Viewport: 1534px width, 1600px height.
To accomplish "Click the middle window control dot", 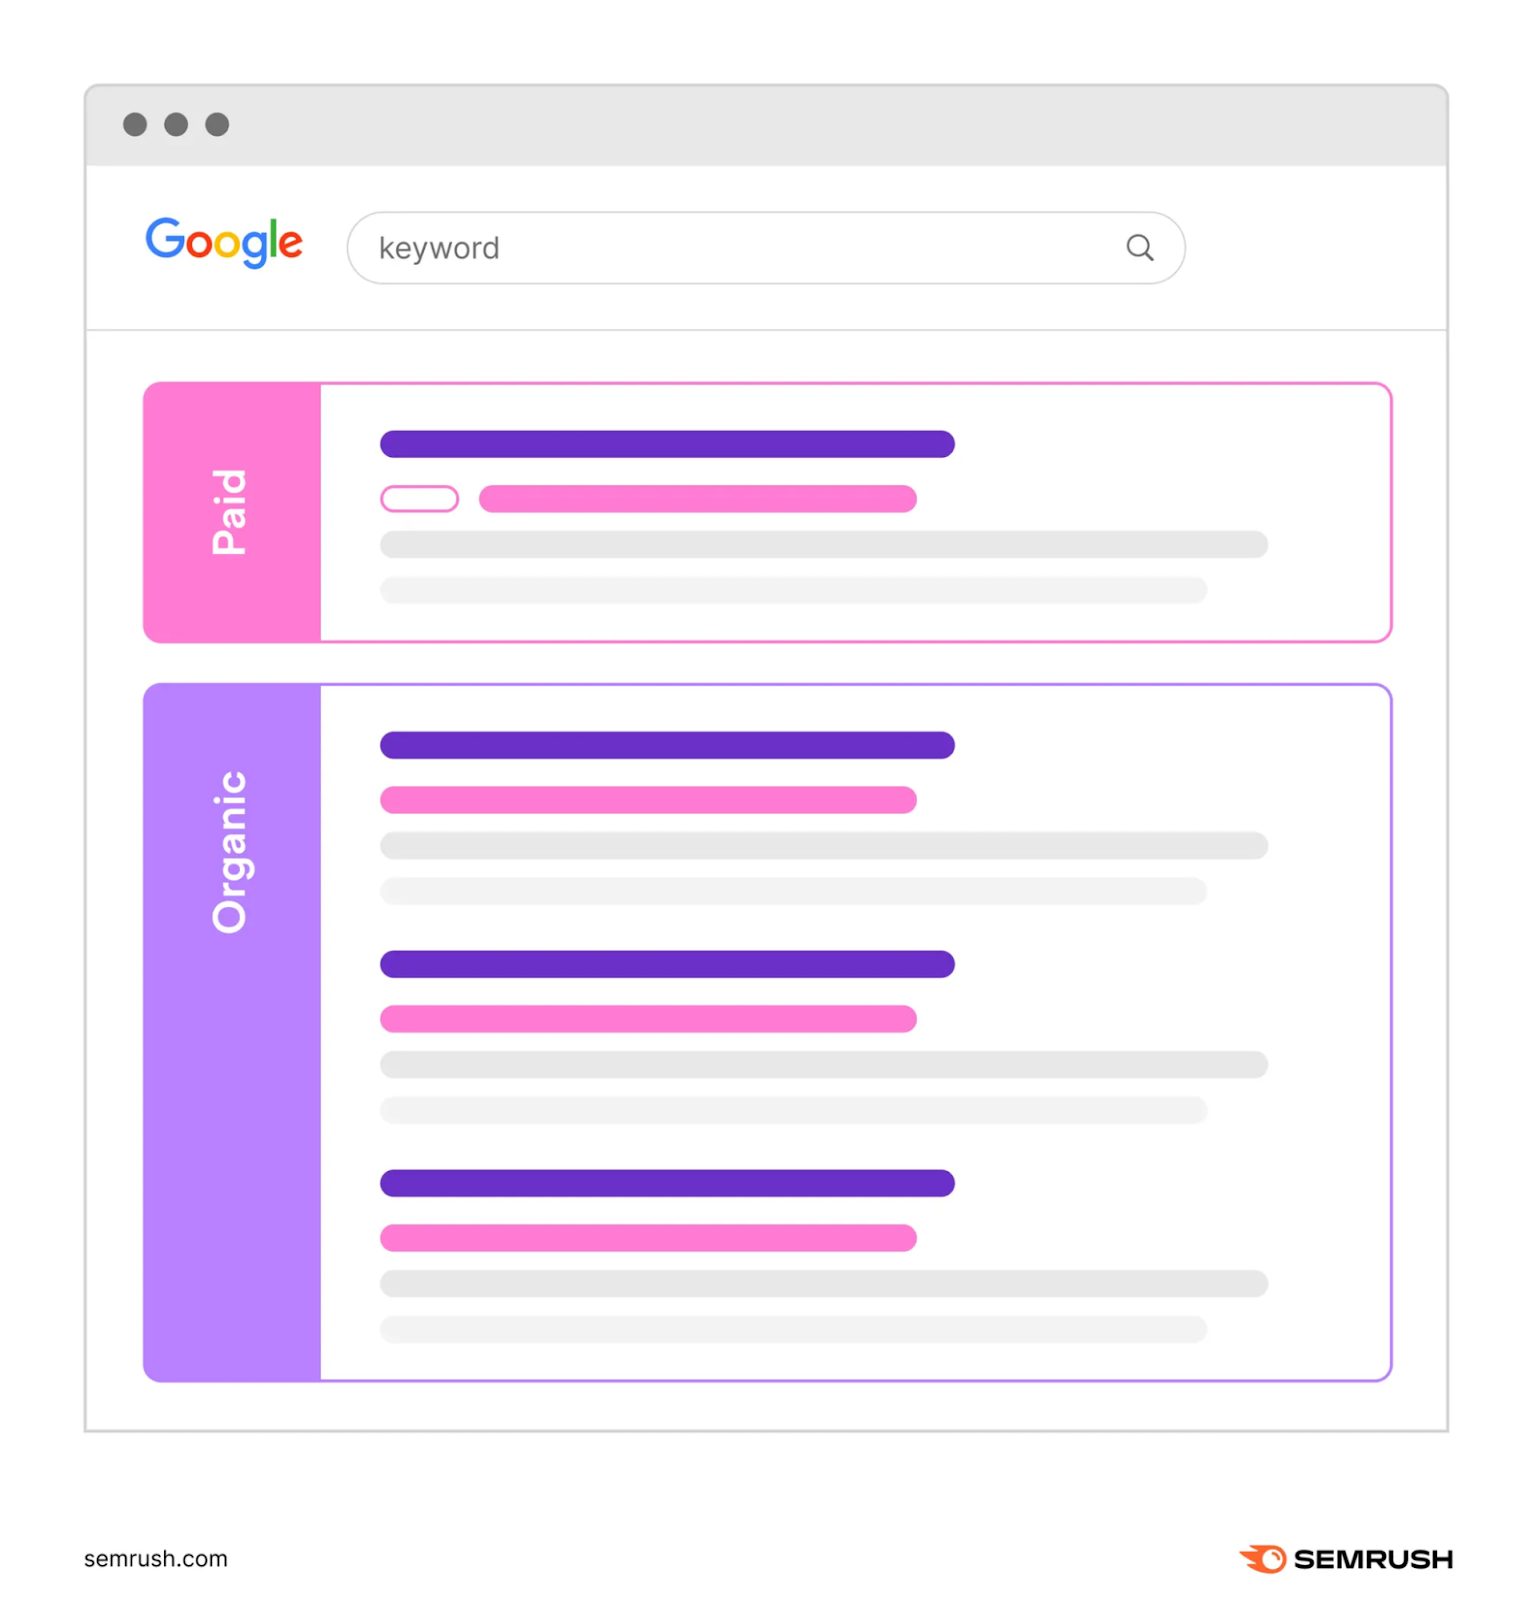I will point(176,124).
